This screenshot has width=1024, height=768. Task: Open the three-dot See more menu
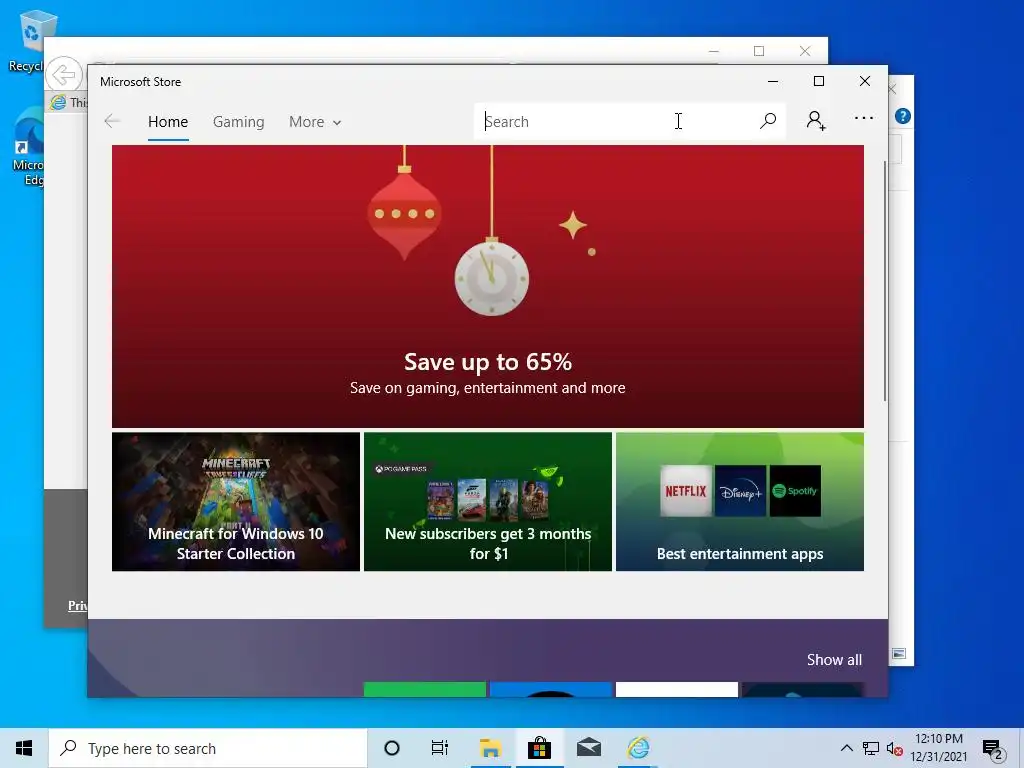pyautogui.click(x=864, y=118)
